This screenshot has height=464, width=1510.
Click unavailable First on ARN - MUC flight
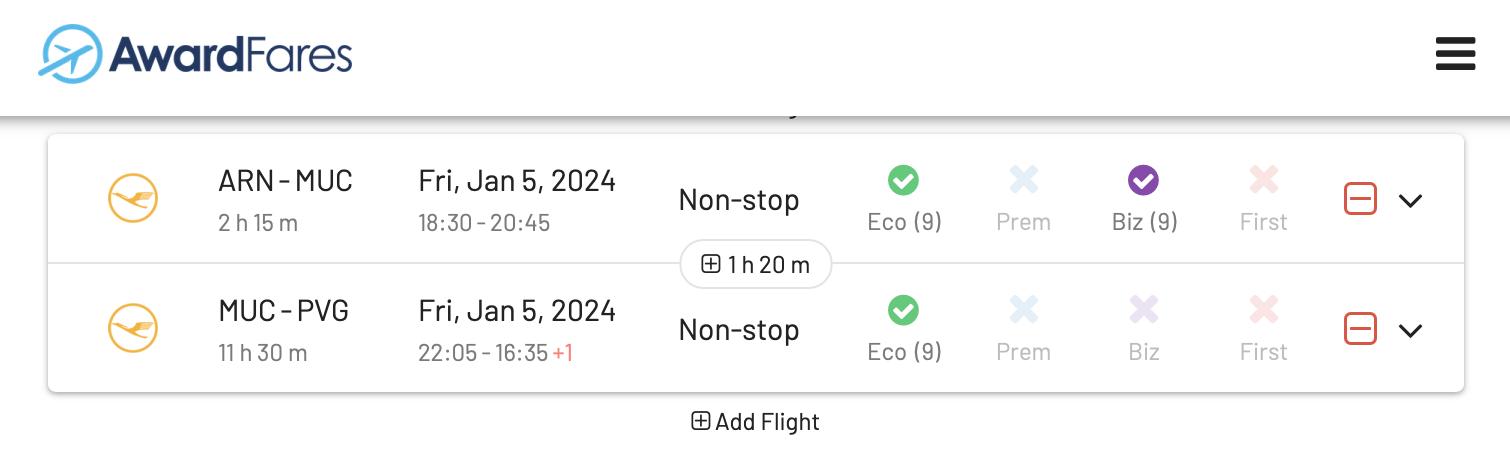tap(1263, 199)
